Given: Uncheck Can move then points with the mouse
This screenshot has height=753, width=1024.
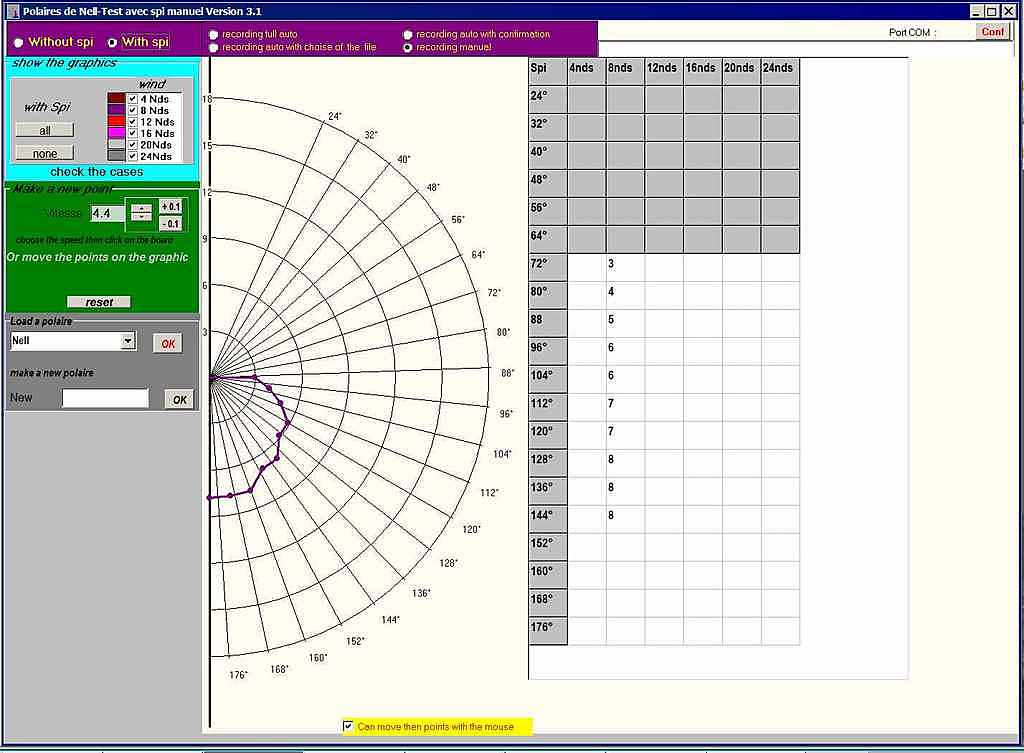Looking at the screenshot, I should coord(348,726).
